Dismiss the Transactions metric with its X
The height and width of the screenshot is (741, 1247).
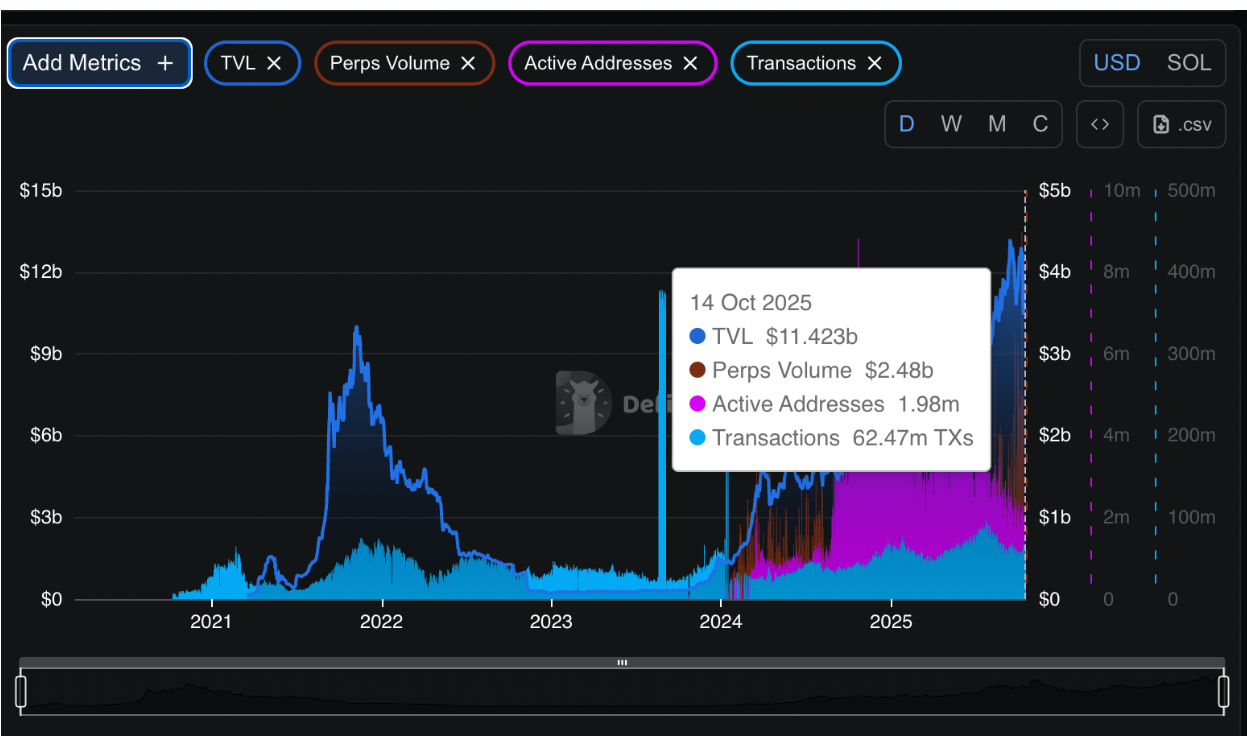click(874, 63)
